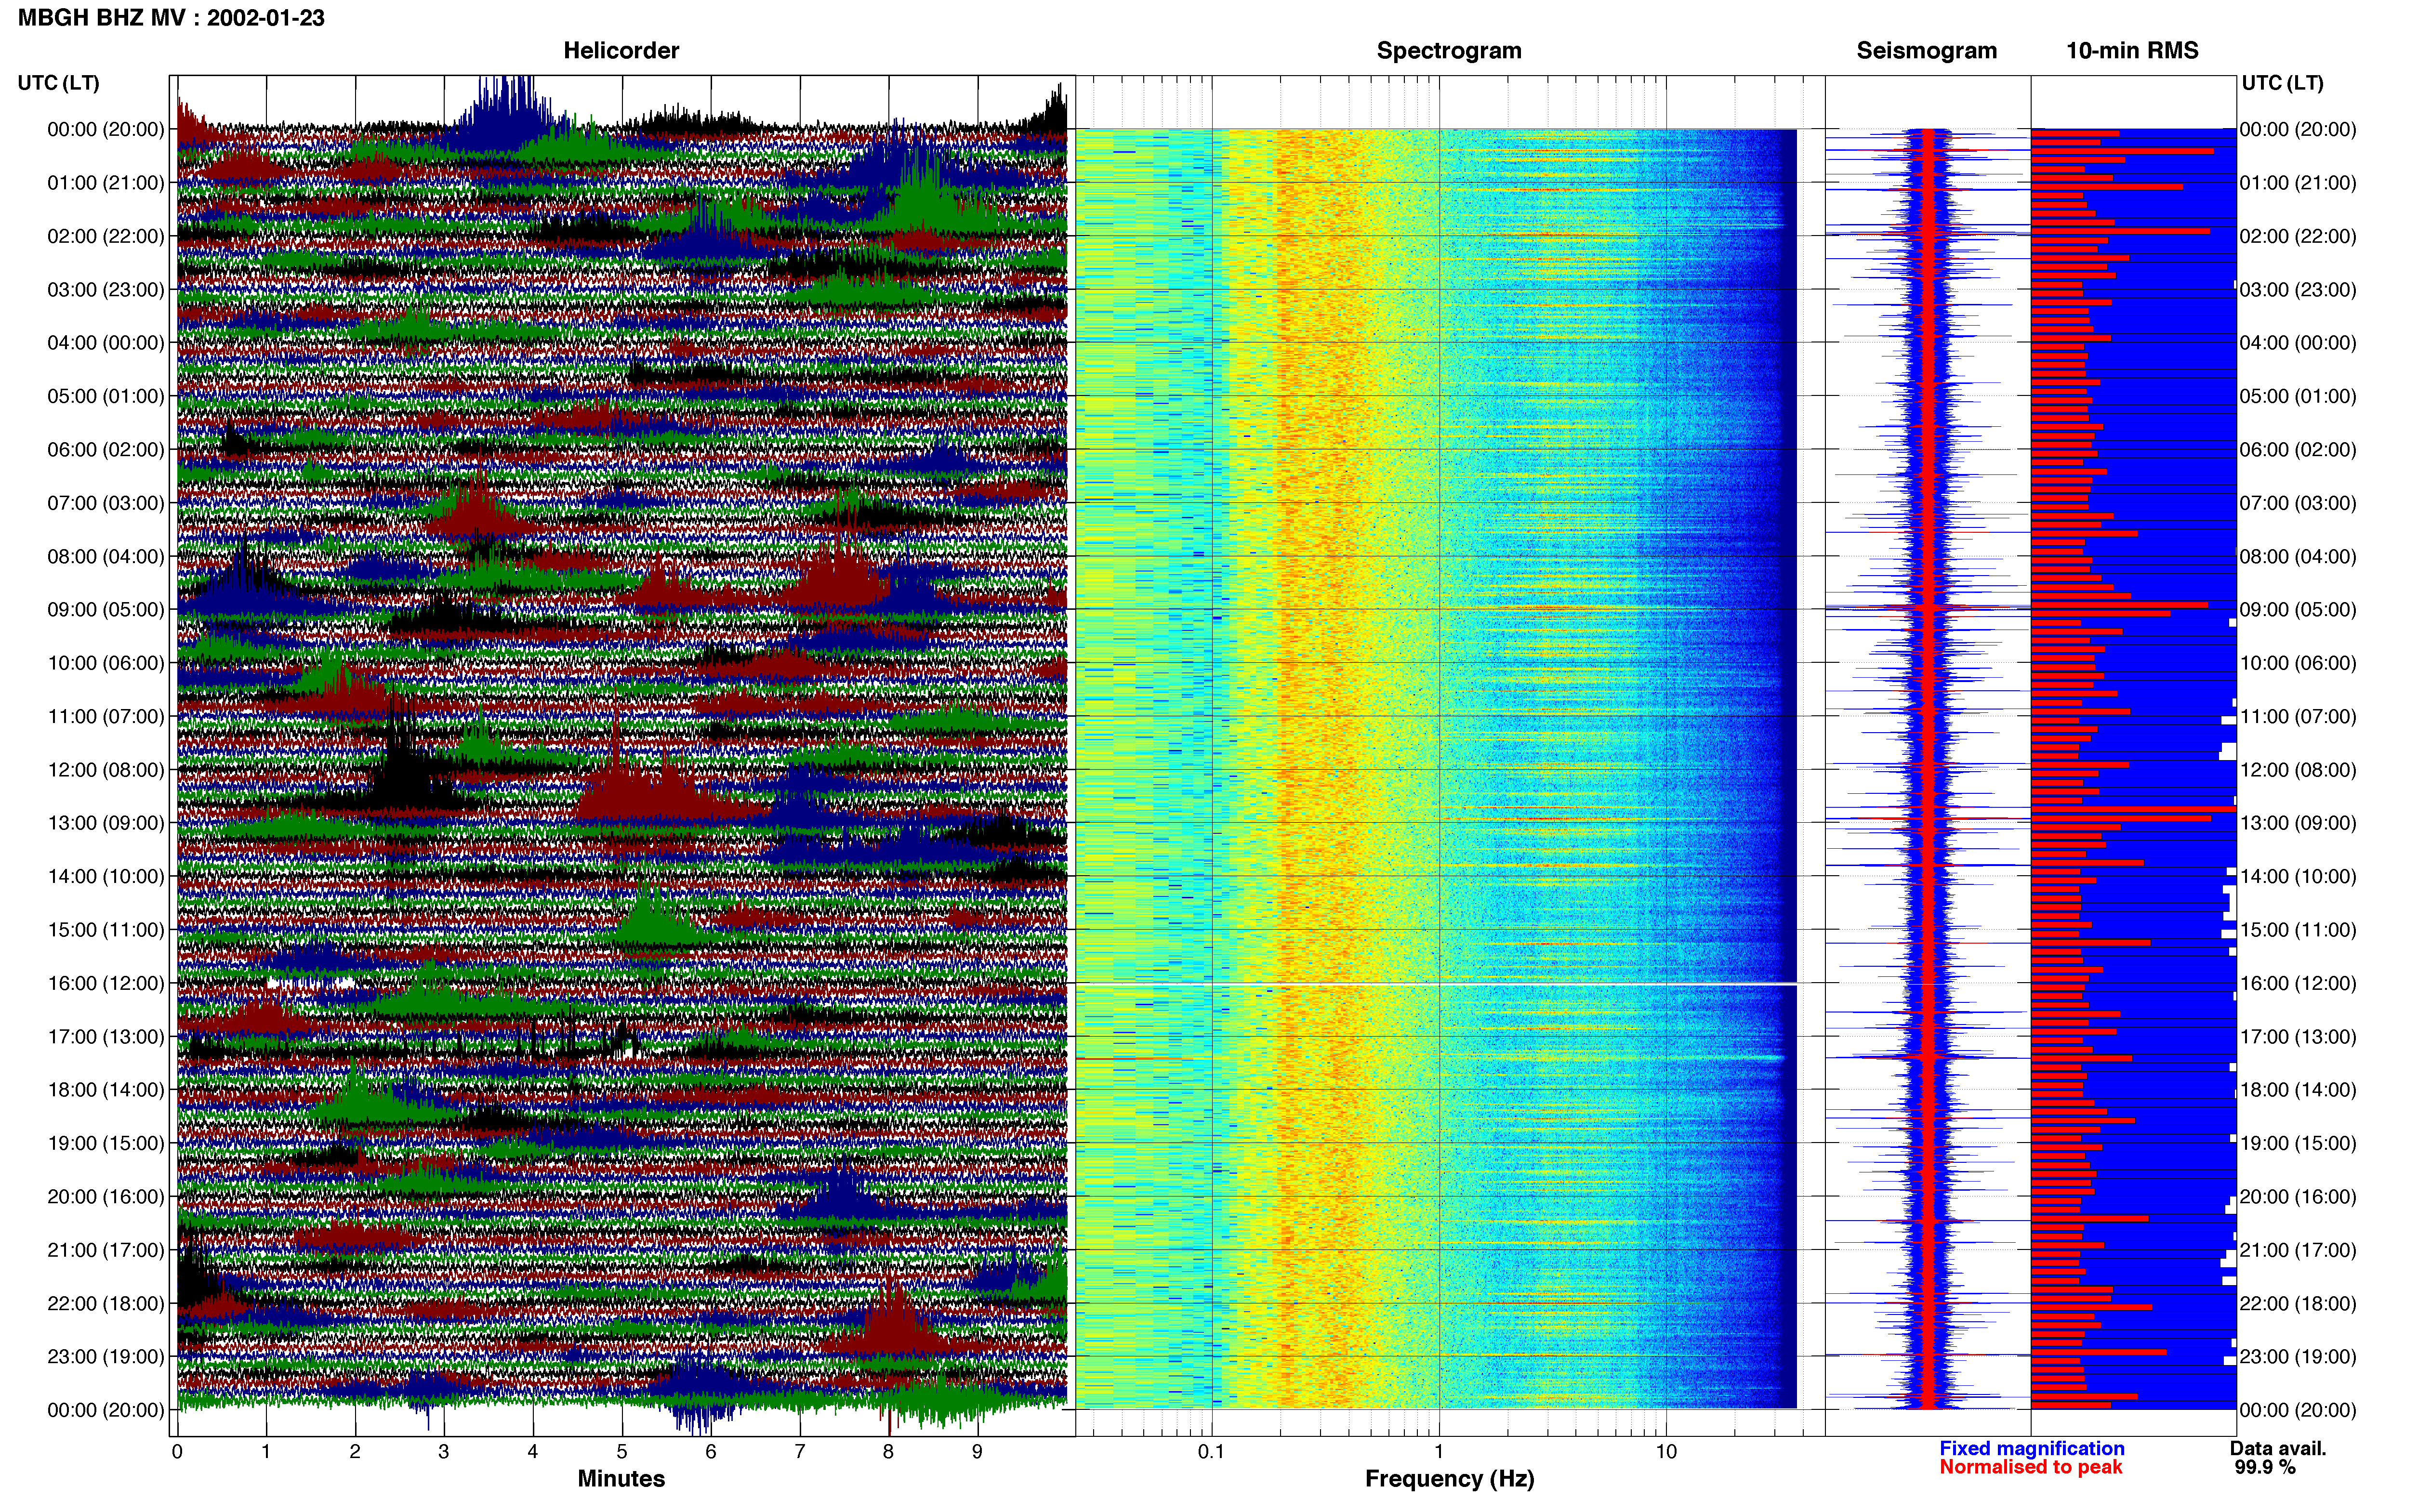The width and height of the screenshot is (2418, 1512).
Task: Click helicorder time label "01:00 (21:00)"
Action: pos(105,183)
